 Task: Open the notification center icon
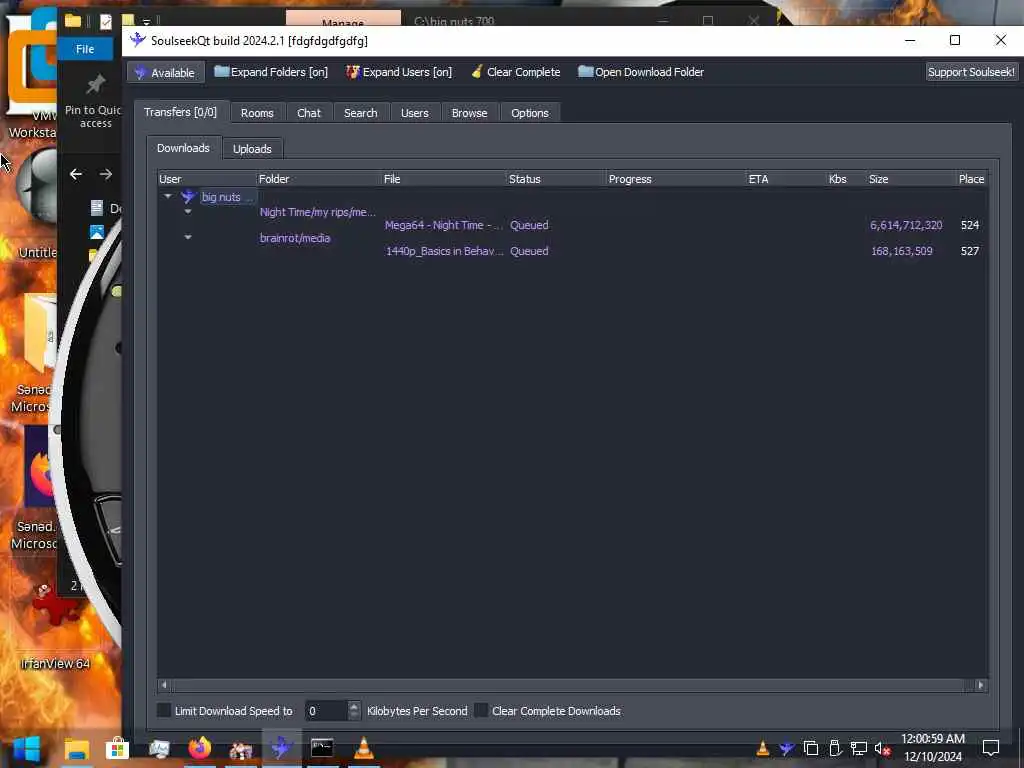click(991, 748)
